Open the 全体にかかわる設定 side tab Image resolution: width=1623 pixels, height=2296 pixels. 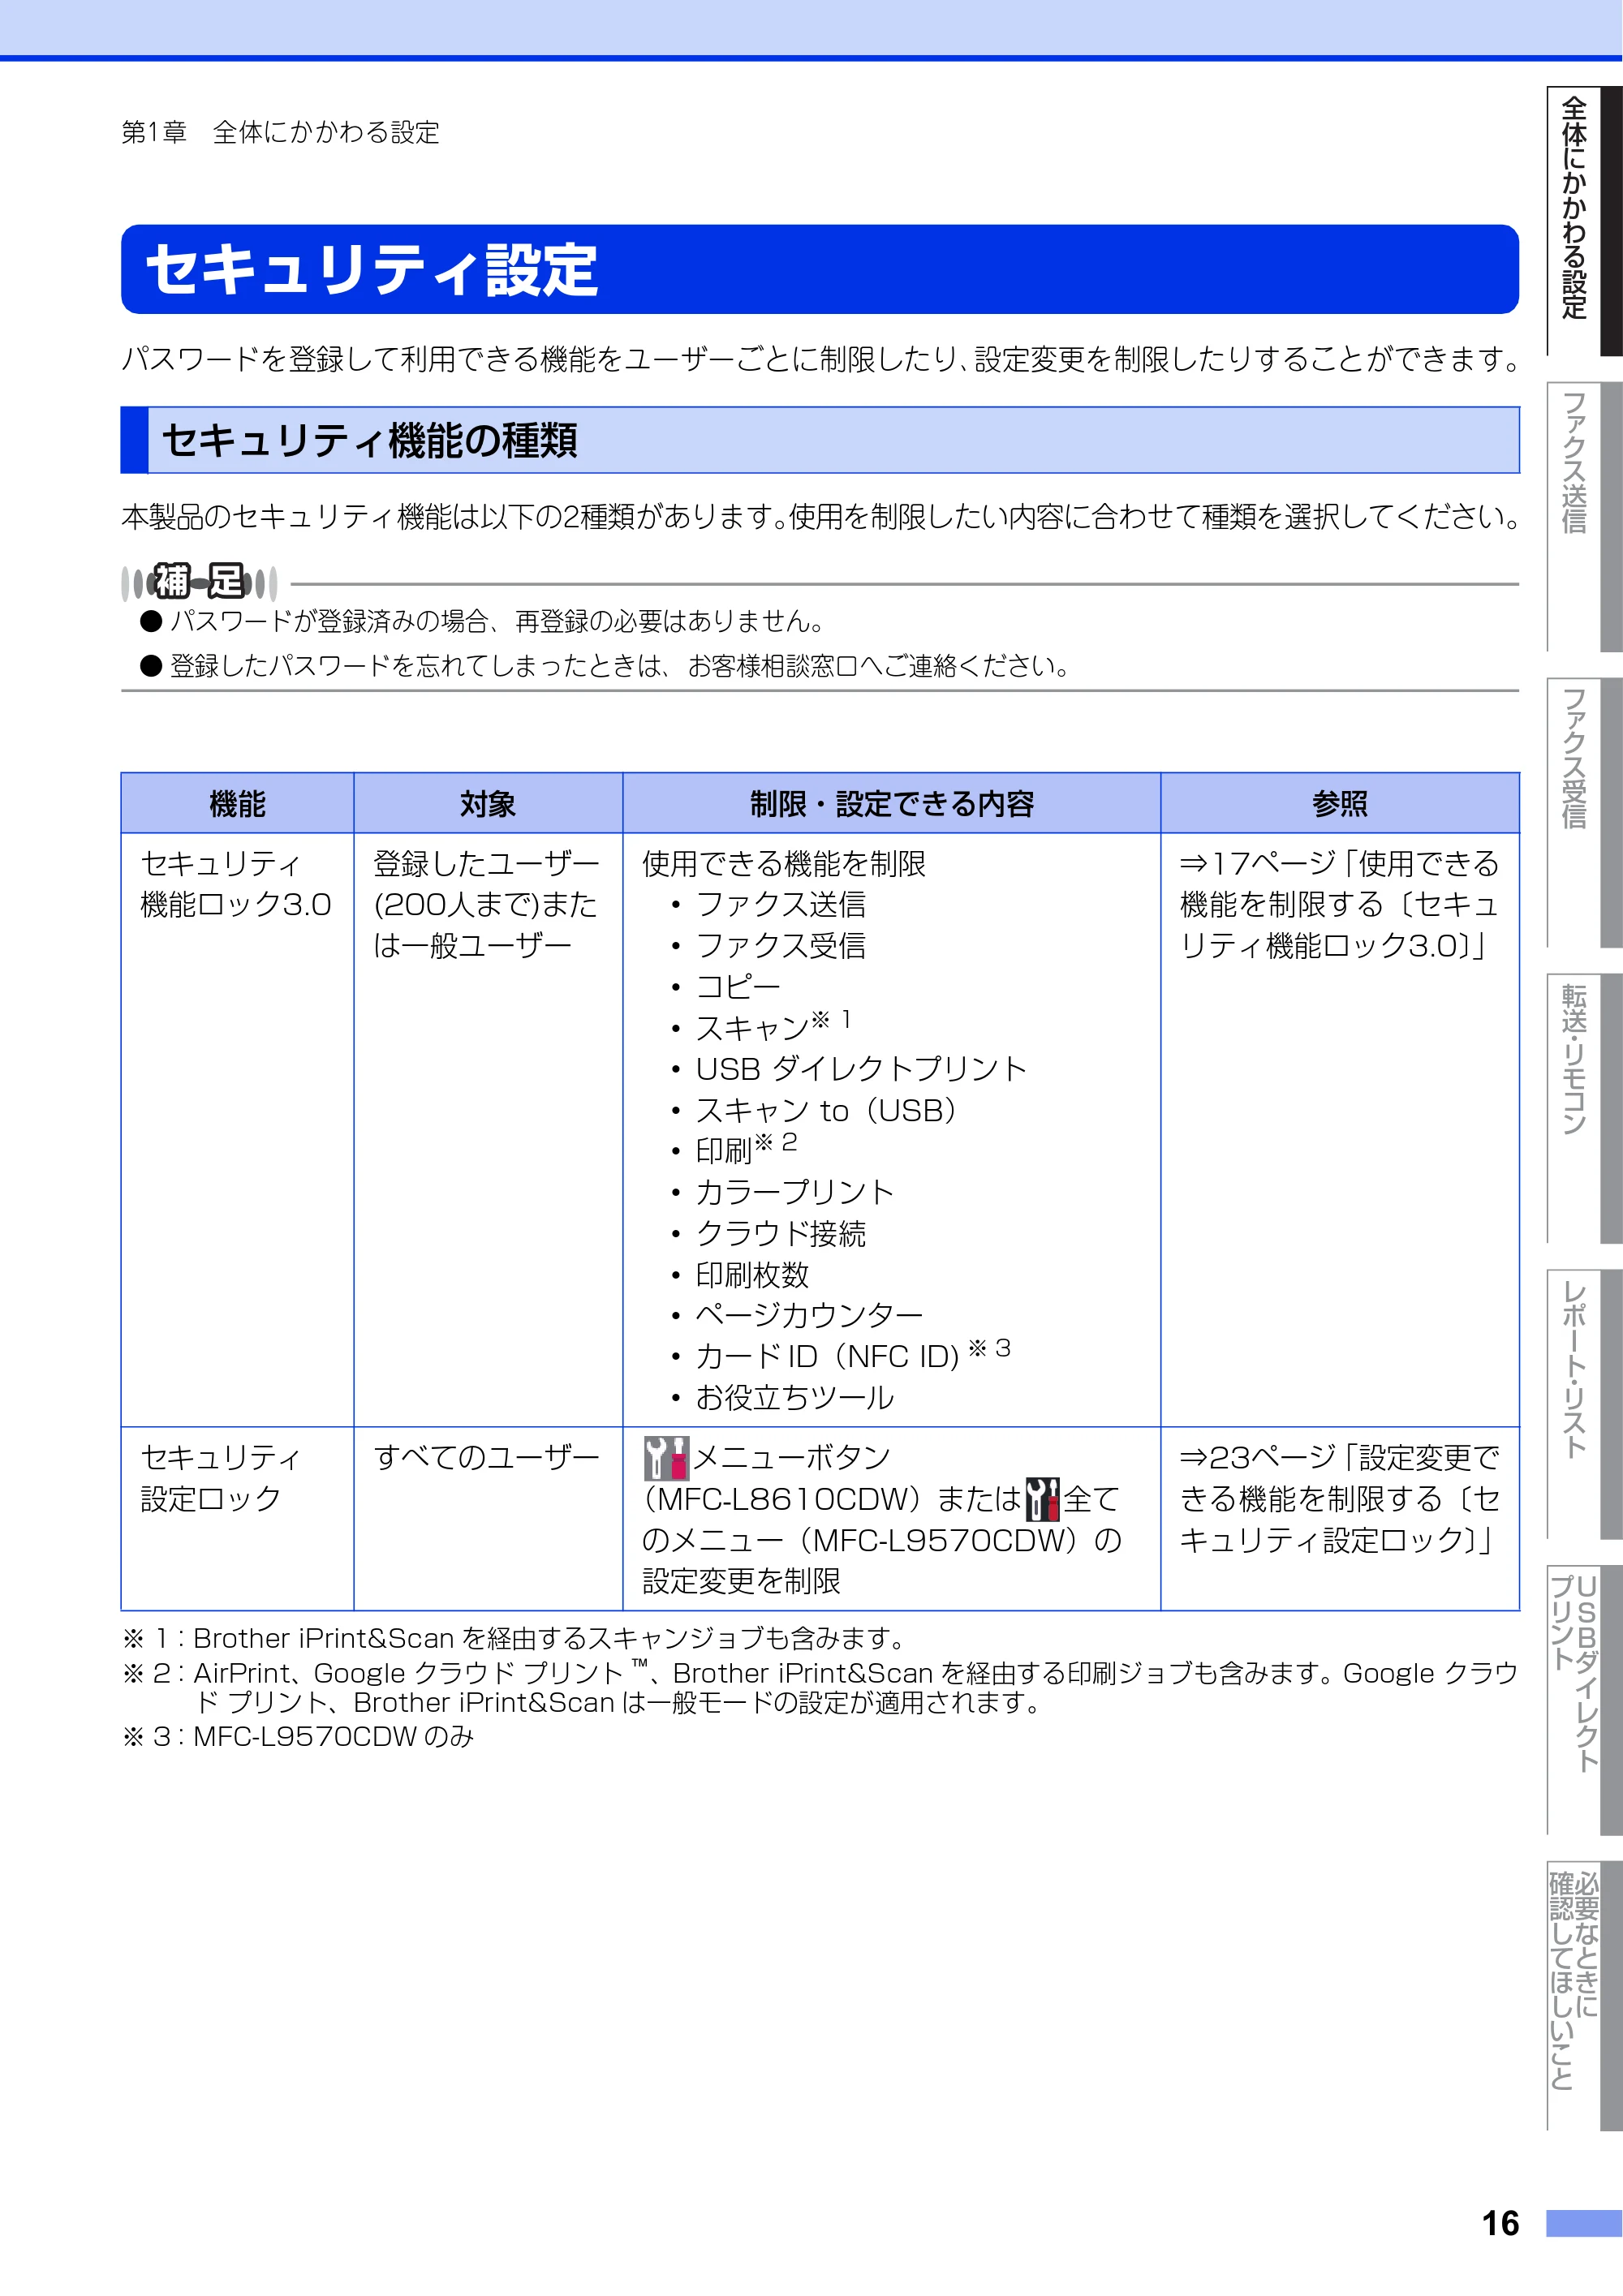[1584, 221]
